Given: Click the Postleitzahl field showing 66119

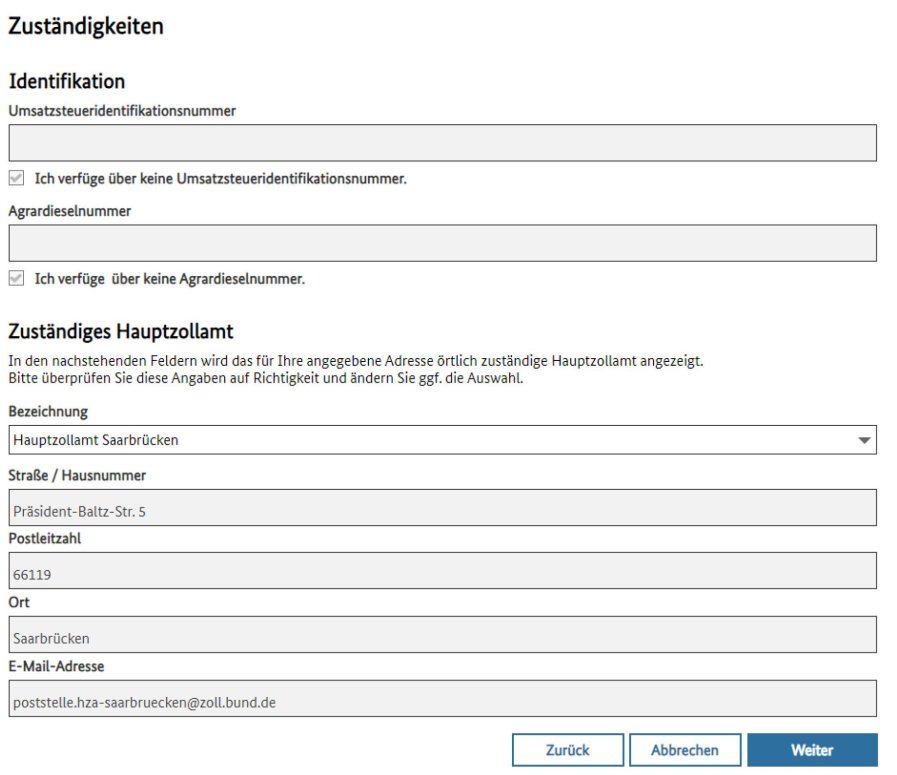Looking at the screenshot, I should tap(442, 571).
